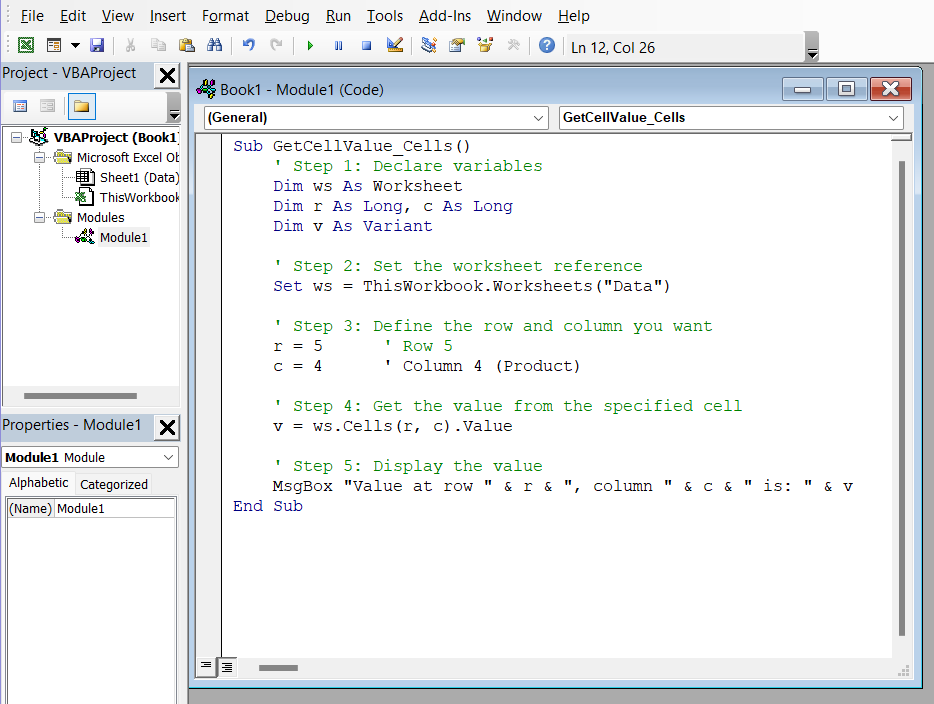
Task: Close the Project - VBAProject panel
Action: click(167, 75)
